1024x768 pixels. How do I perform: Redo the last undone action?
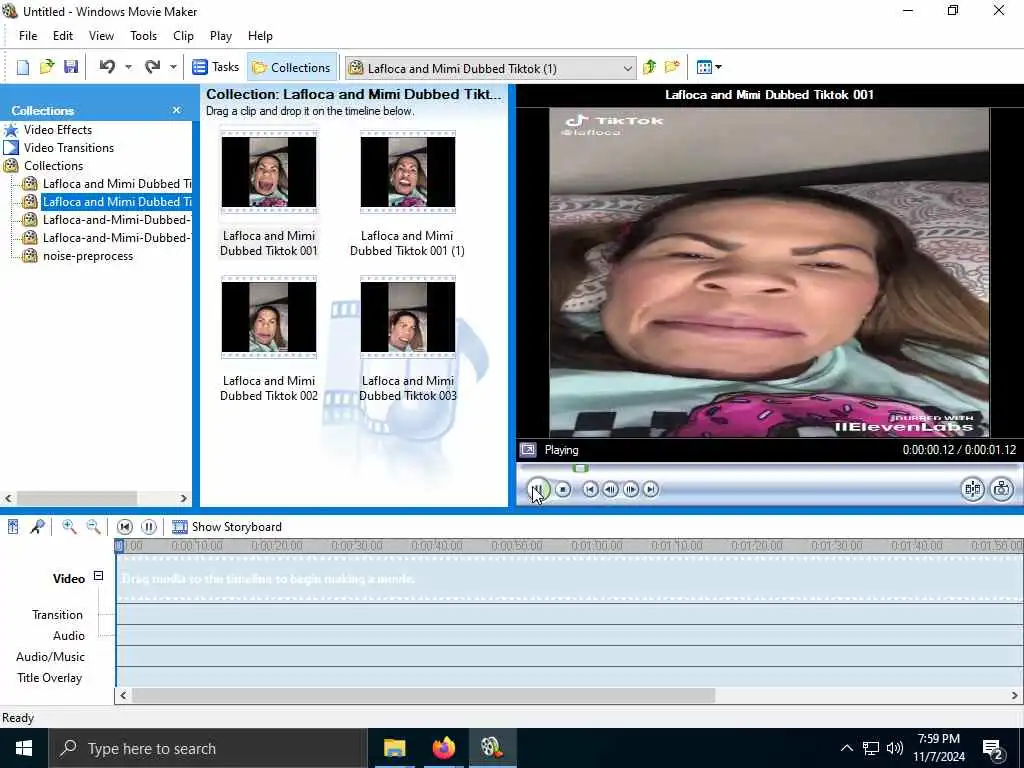pos(153,67)
